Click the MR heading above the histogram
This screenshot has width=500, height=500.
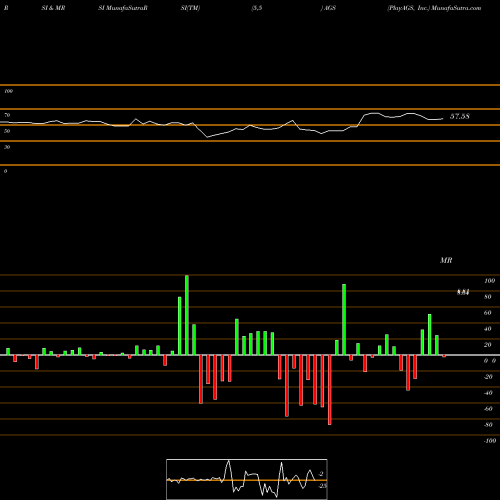pyautogui.click(x=446, y=260)
